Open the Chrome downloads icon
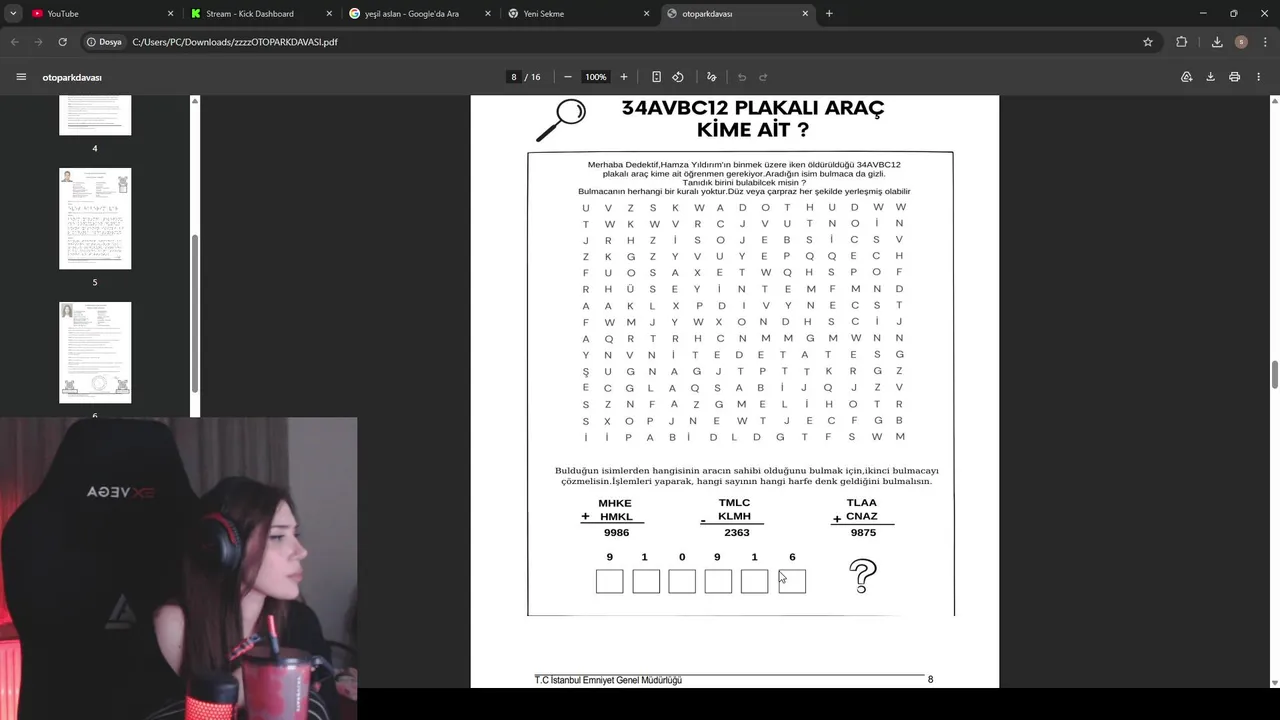The width and height of the screenshot is (1280, 720). [x=1217, y=42]
